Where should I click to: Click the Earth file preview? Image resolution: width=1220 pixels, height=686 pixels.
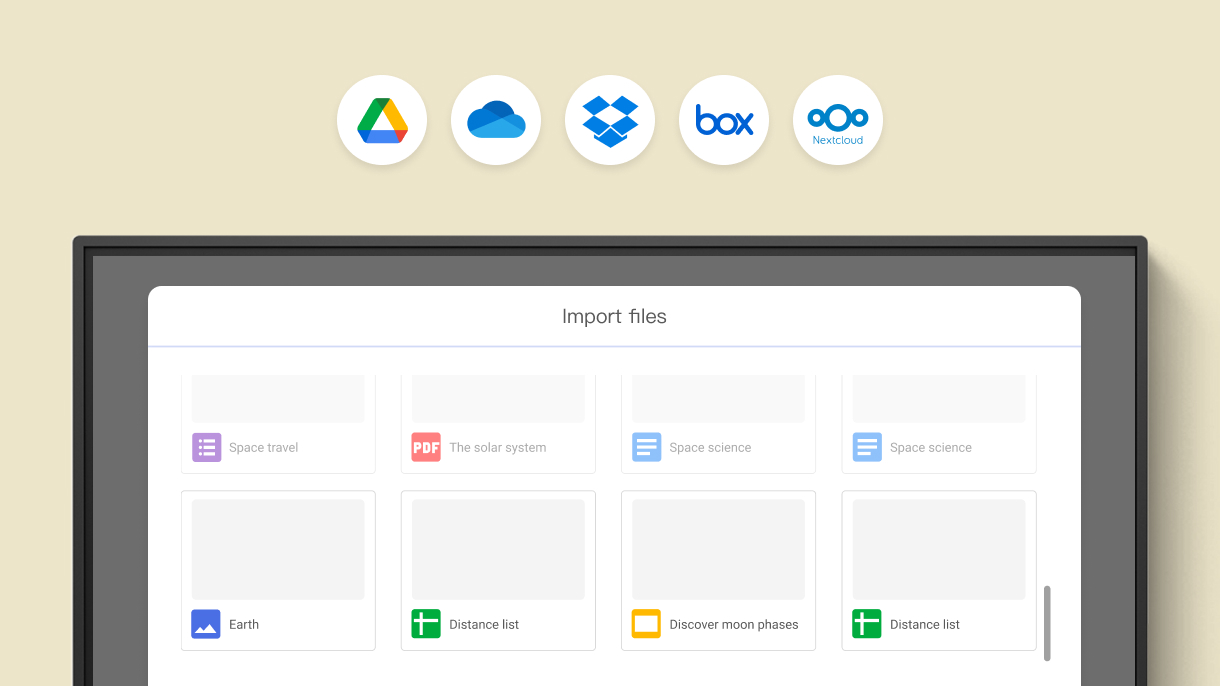(x=277, y=548)
